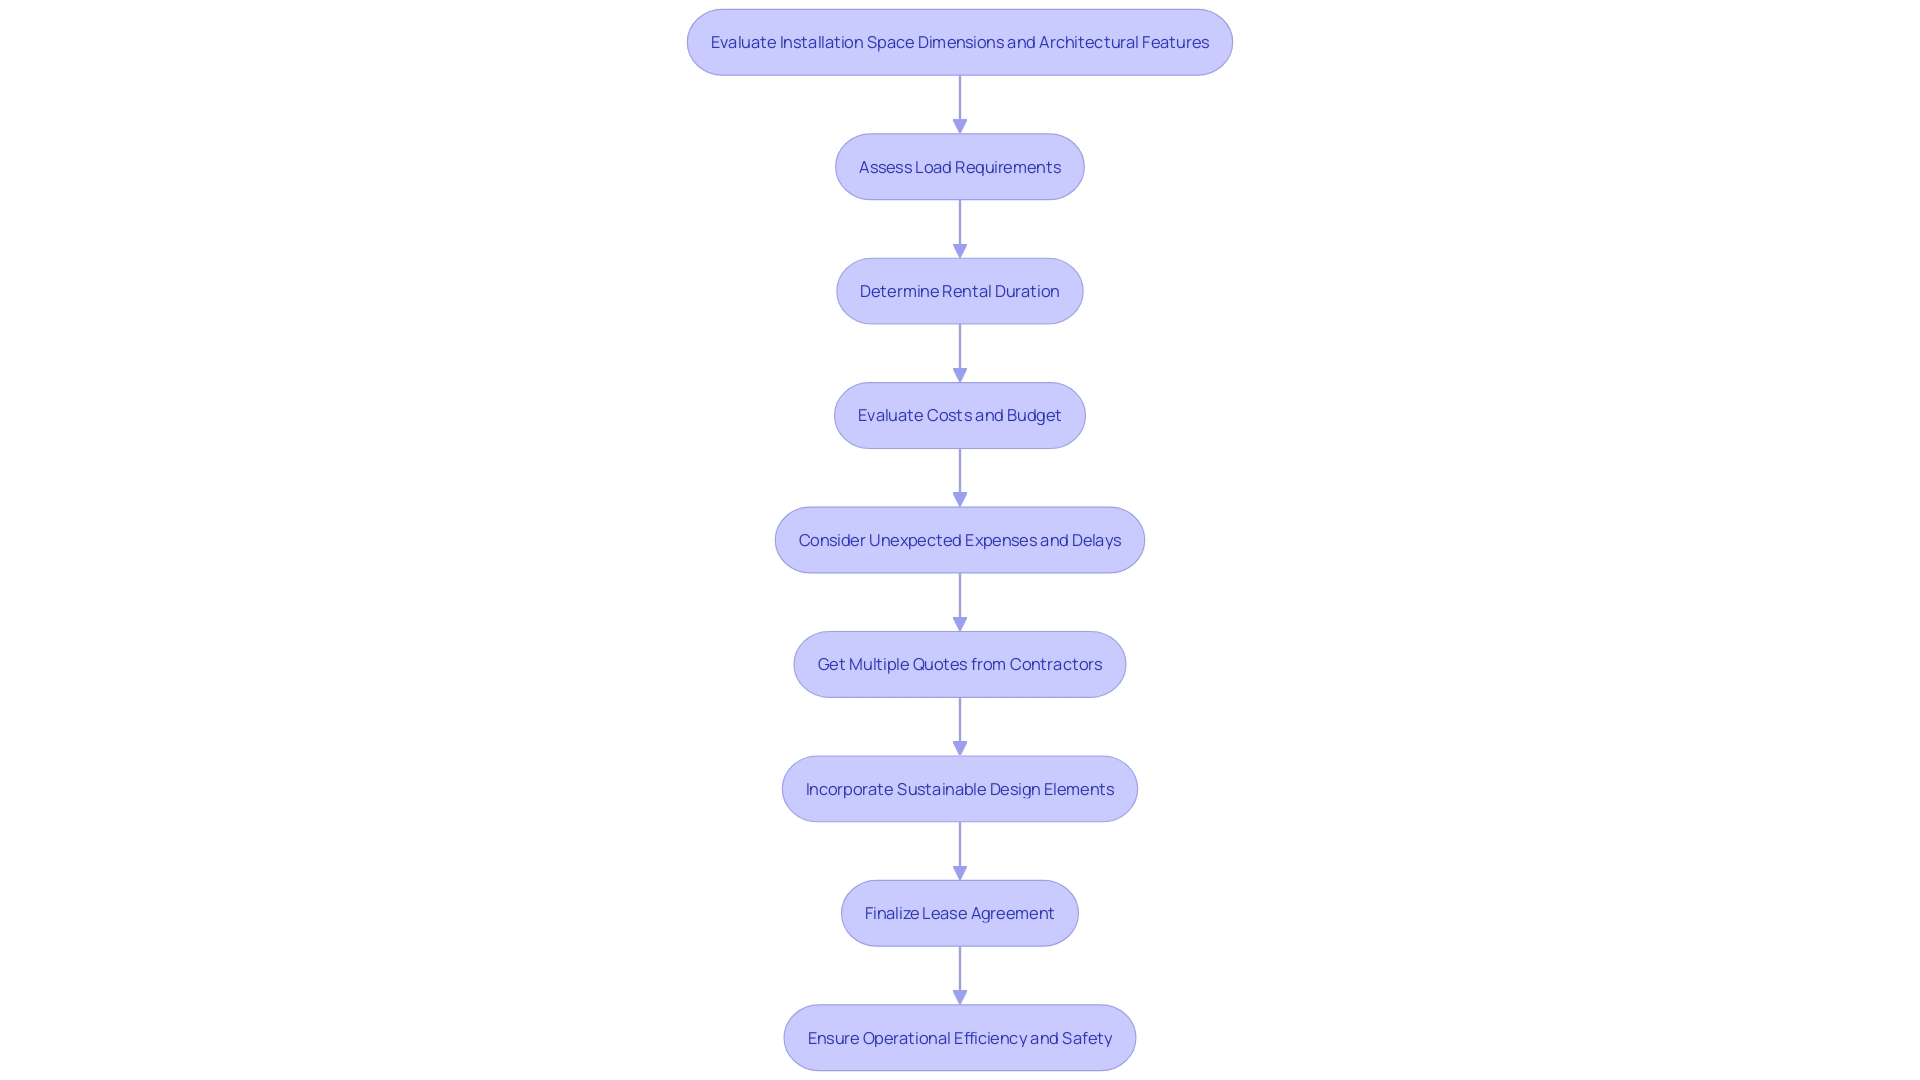Viewport: 1920px width, 1080px height.
Task: Click the Determine Rental Duration flowchart node
Action: [x=960, y=290]
